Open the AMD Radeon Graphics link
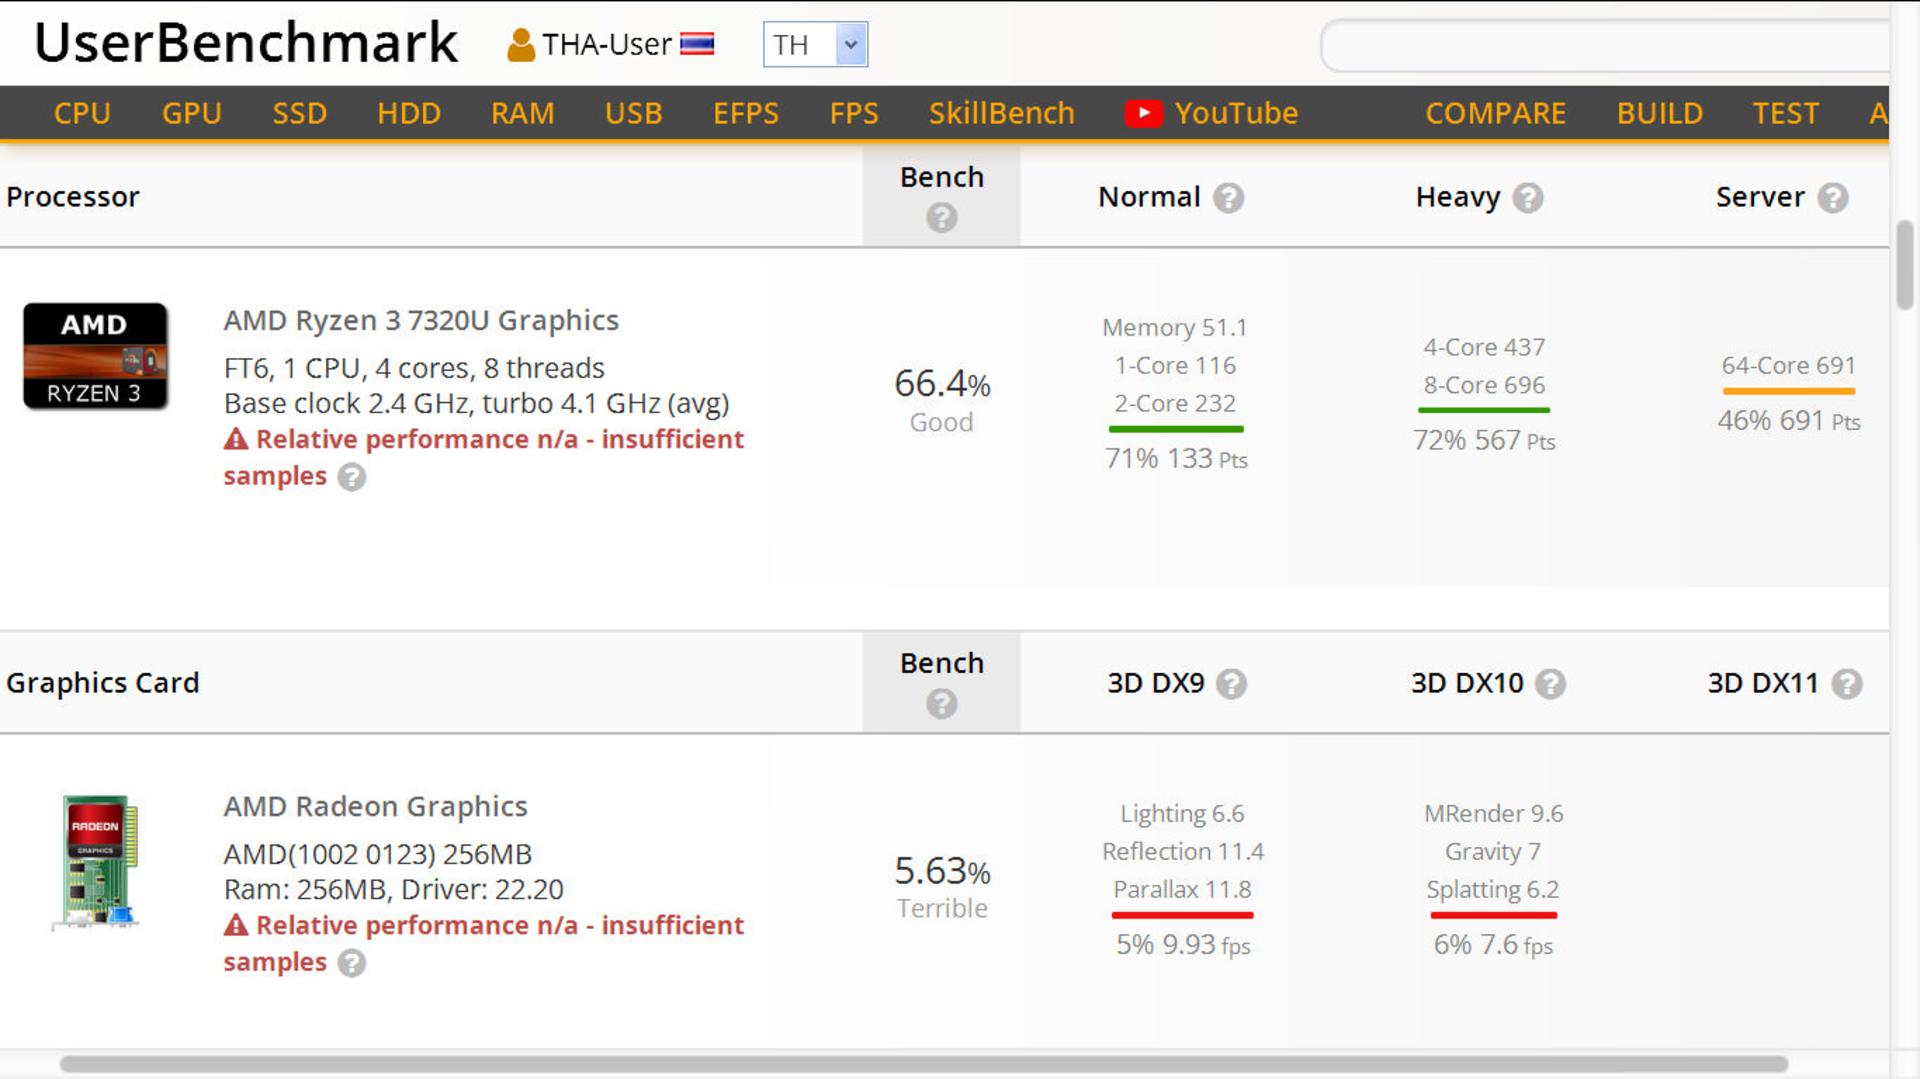 point(375,806)
